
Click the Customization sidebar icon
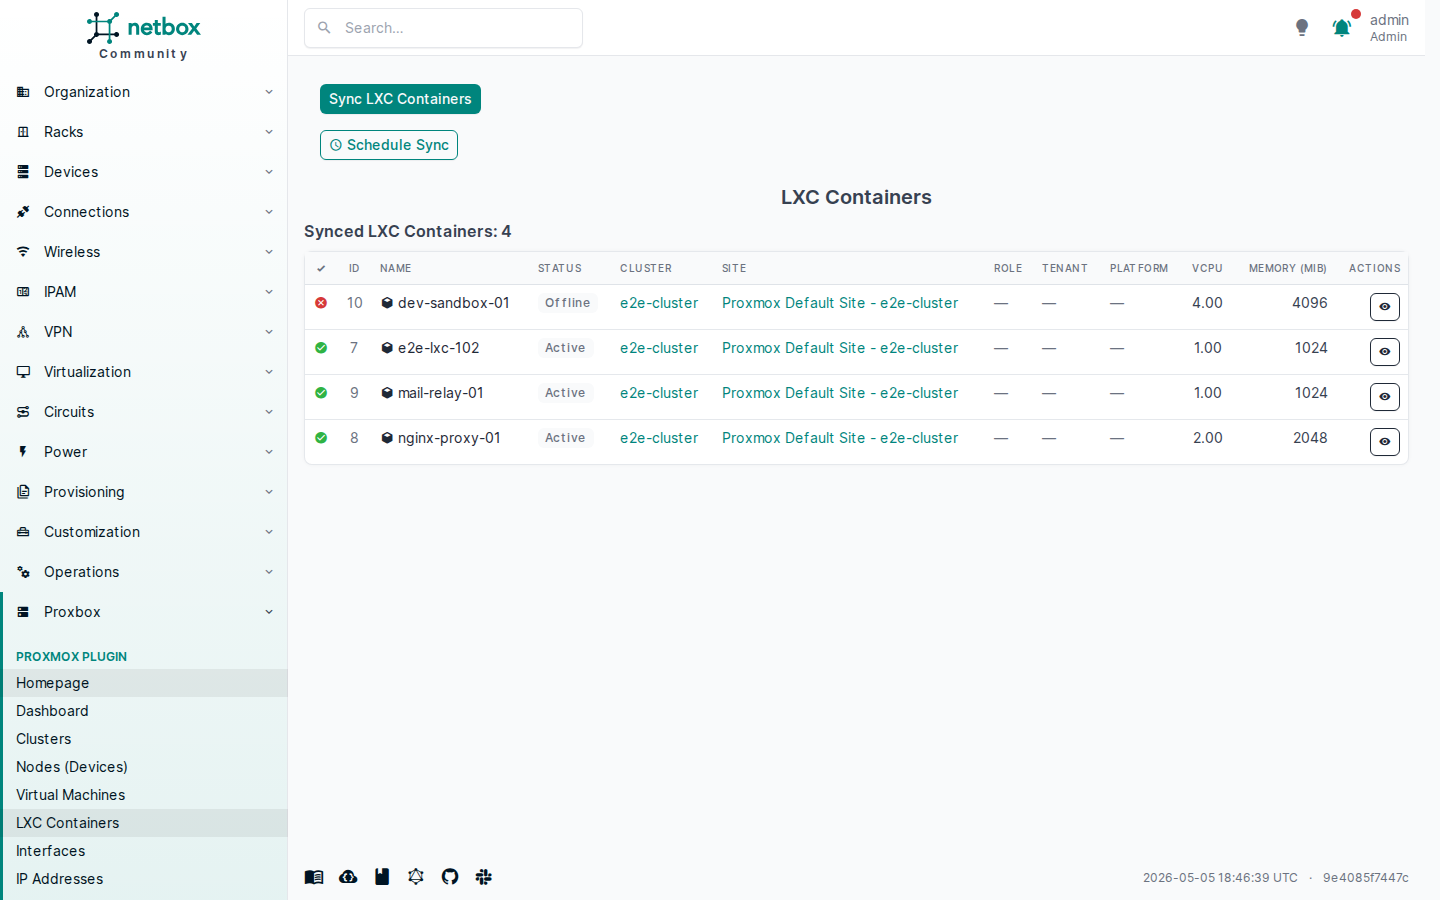(x=23, y=532)
